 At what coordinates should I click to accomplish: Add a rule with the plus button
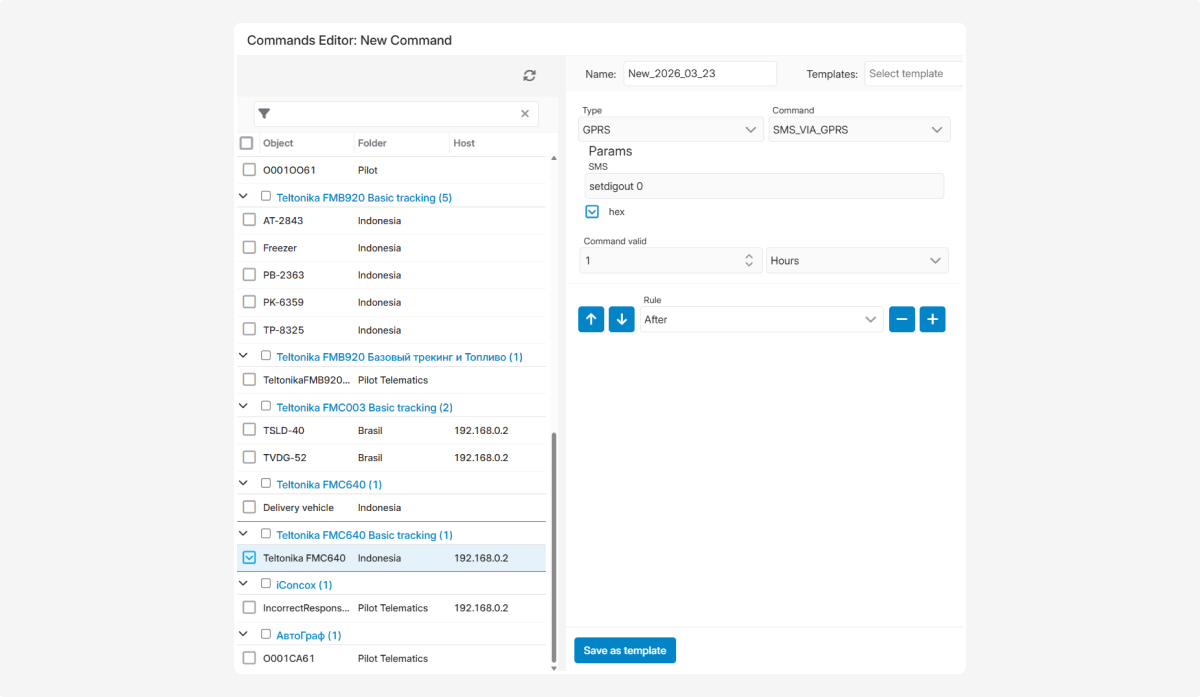pyautogui.click(x=932, y=319)
